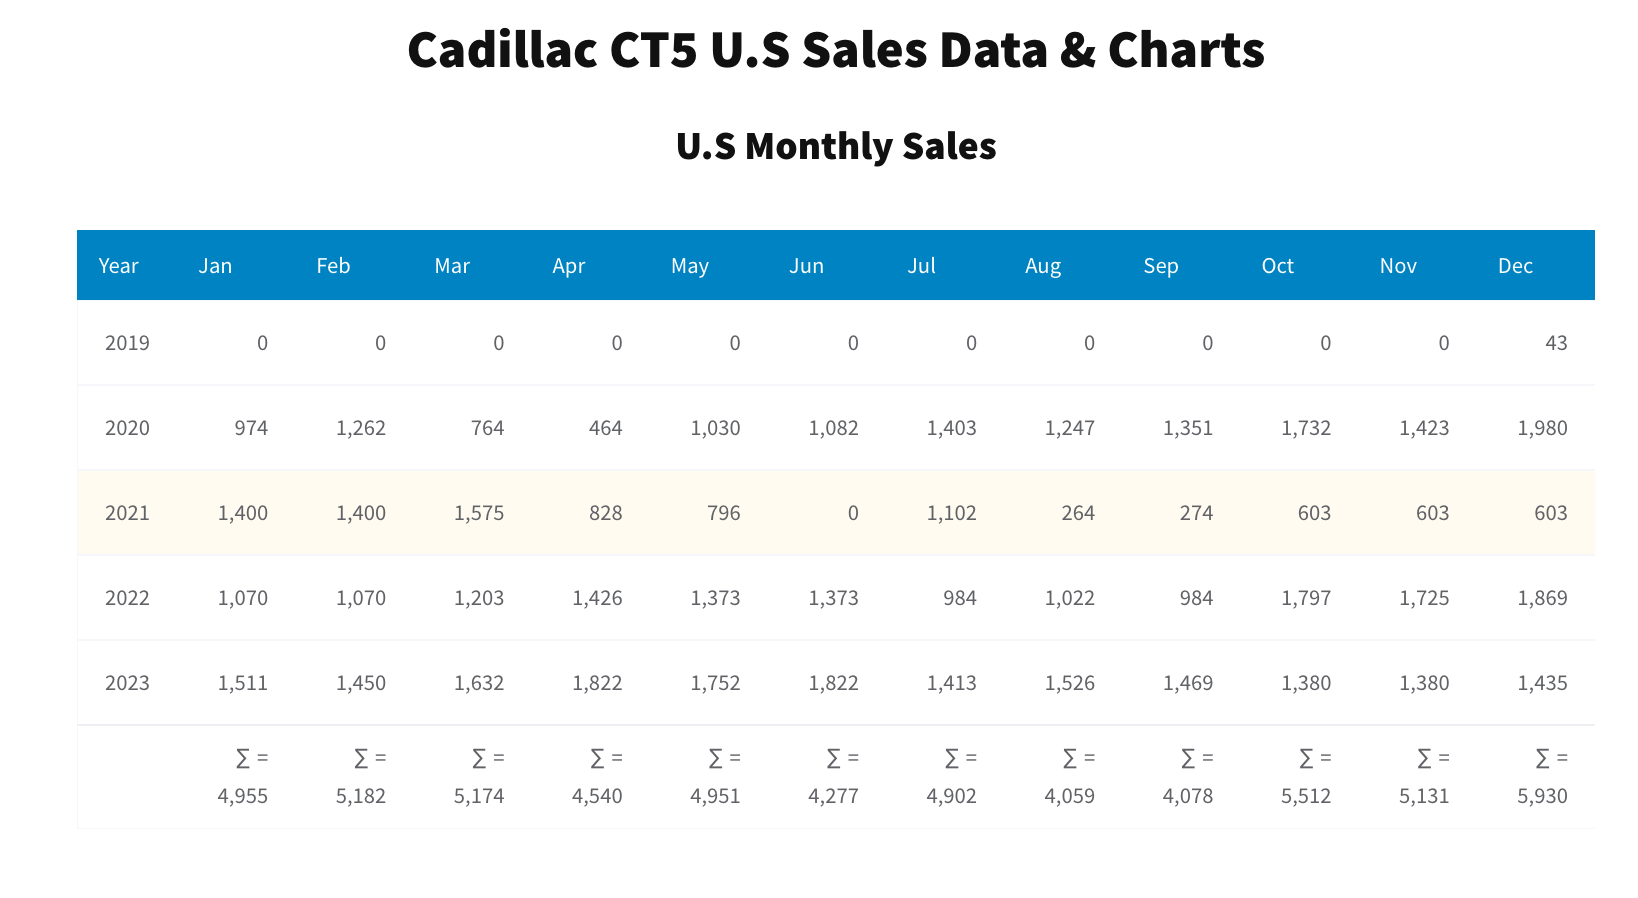Click the Jun column header
This screenshot has width=1638, height=898.
[806, 266]
